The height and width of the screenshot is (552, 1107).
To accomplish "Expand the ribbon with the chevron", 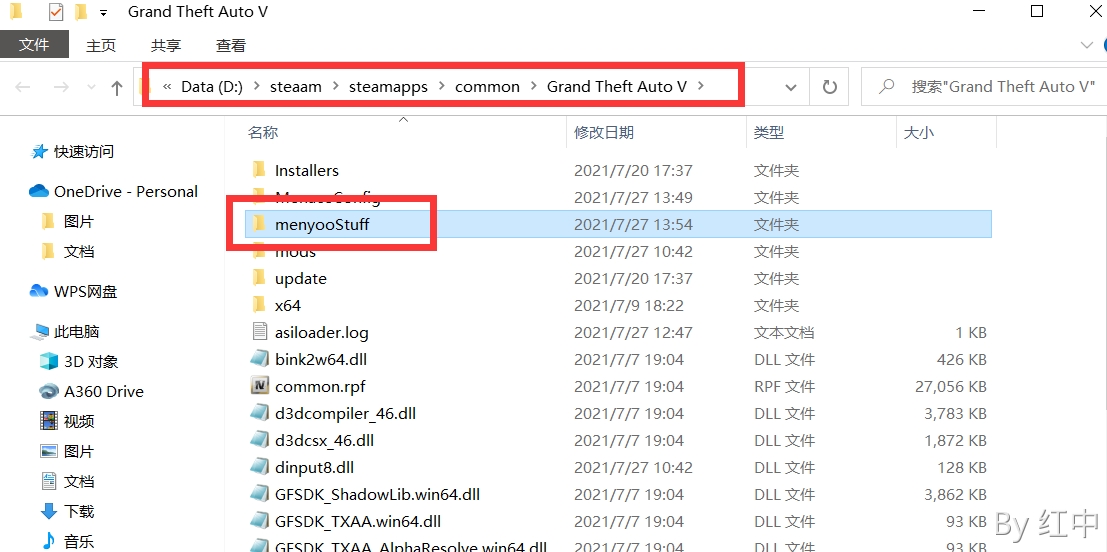I will coord(1087,45).
